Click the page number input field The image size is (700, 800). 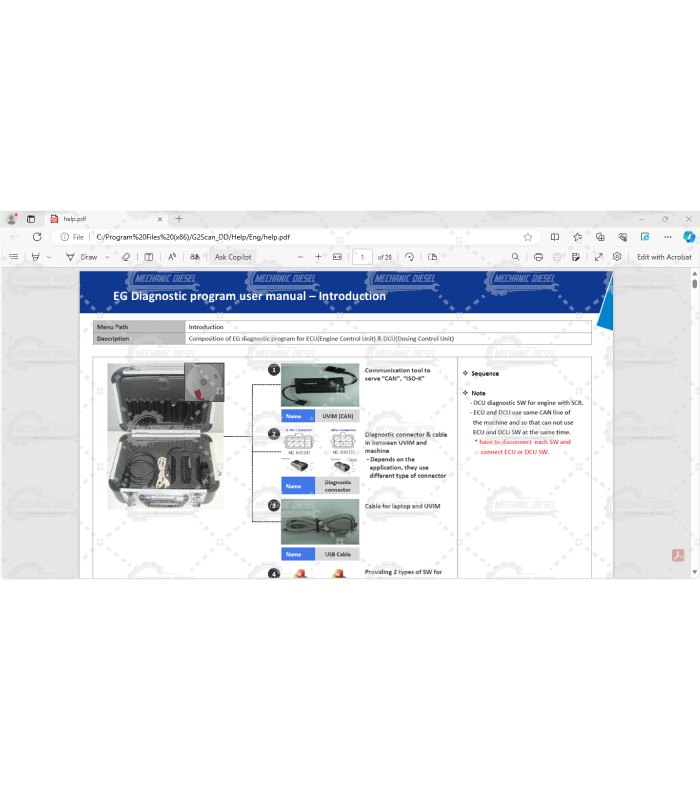click(x=362, y=257)
